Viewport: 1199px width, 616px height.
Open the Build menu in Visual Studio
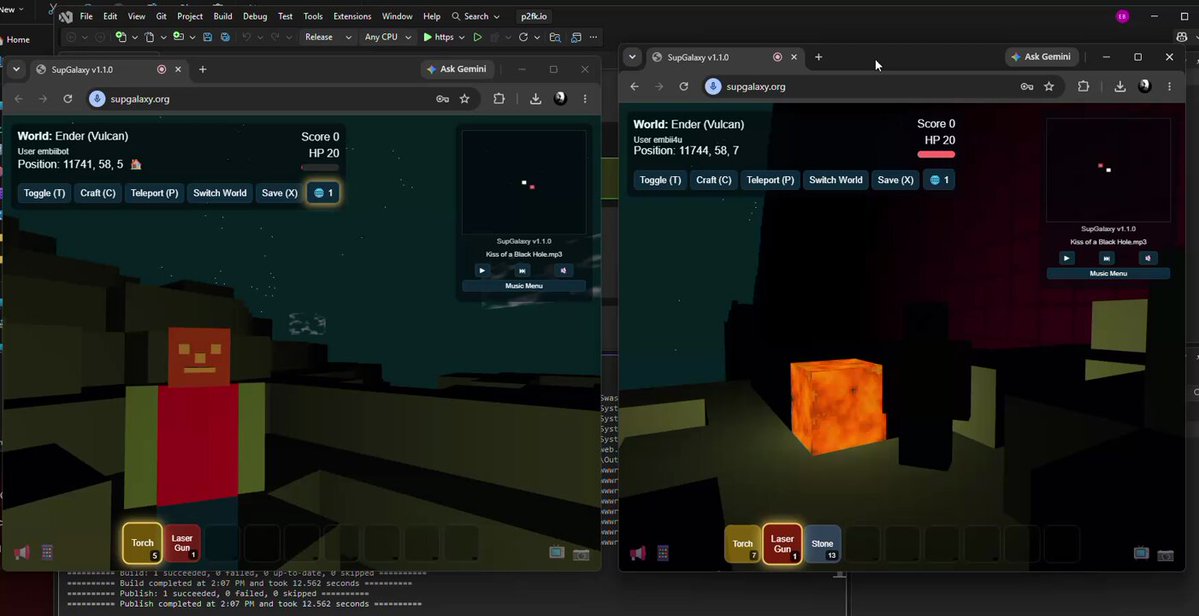click(x=223, y=16)
